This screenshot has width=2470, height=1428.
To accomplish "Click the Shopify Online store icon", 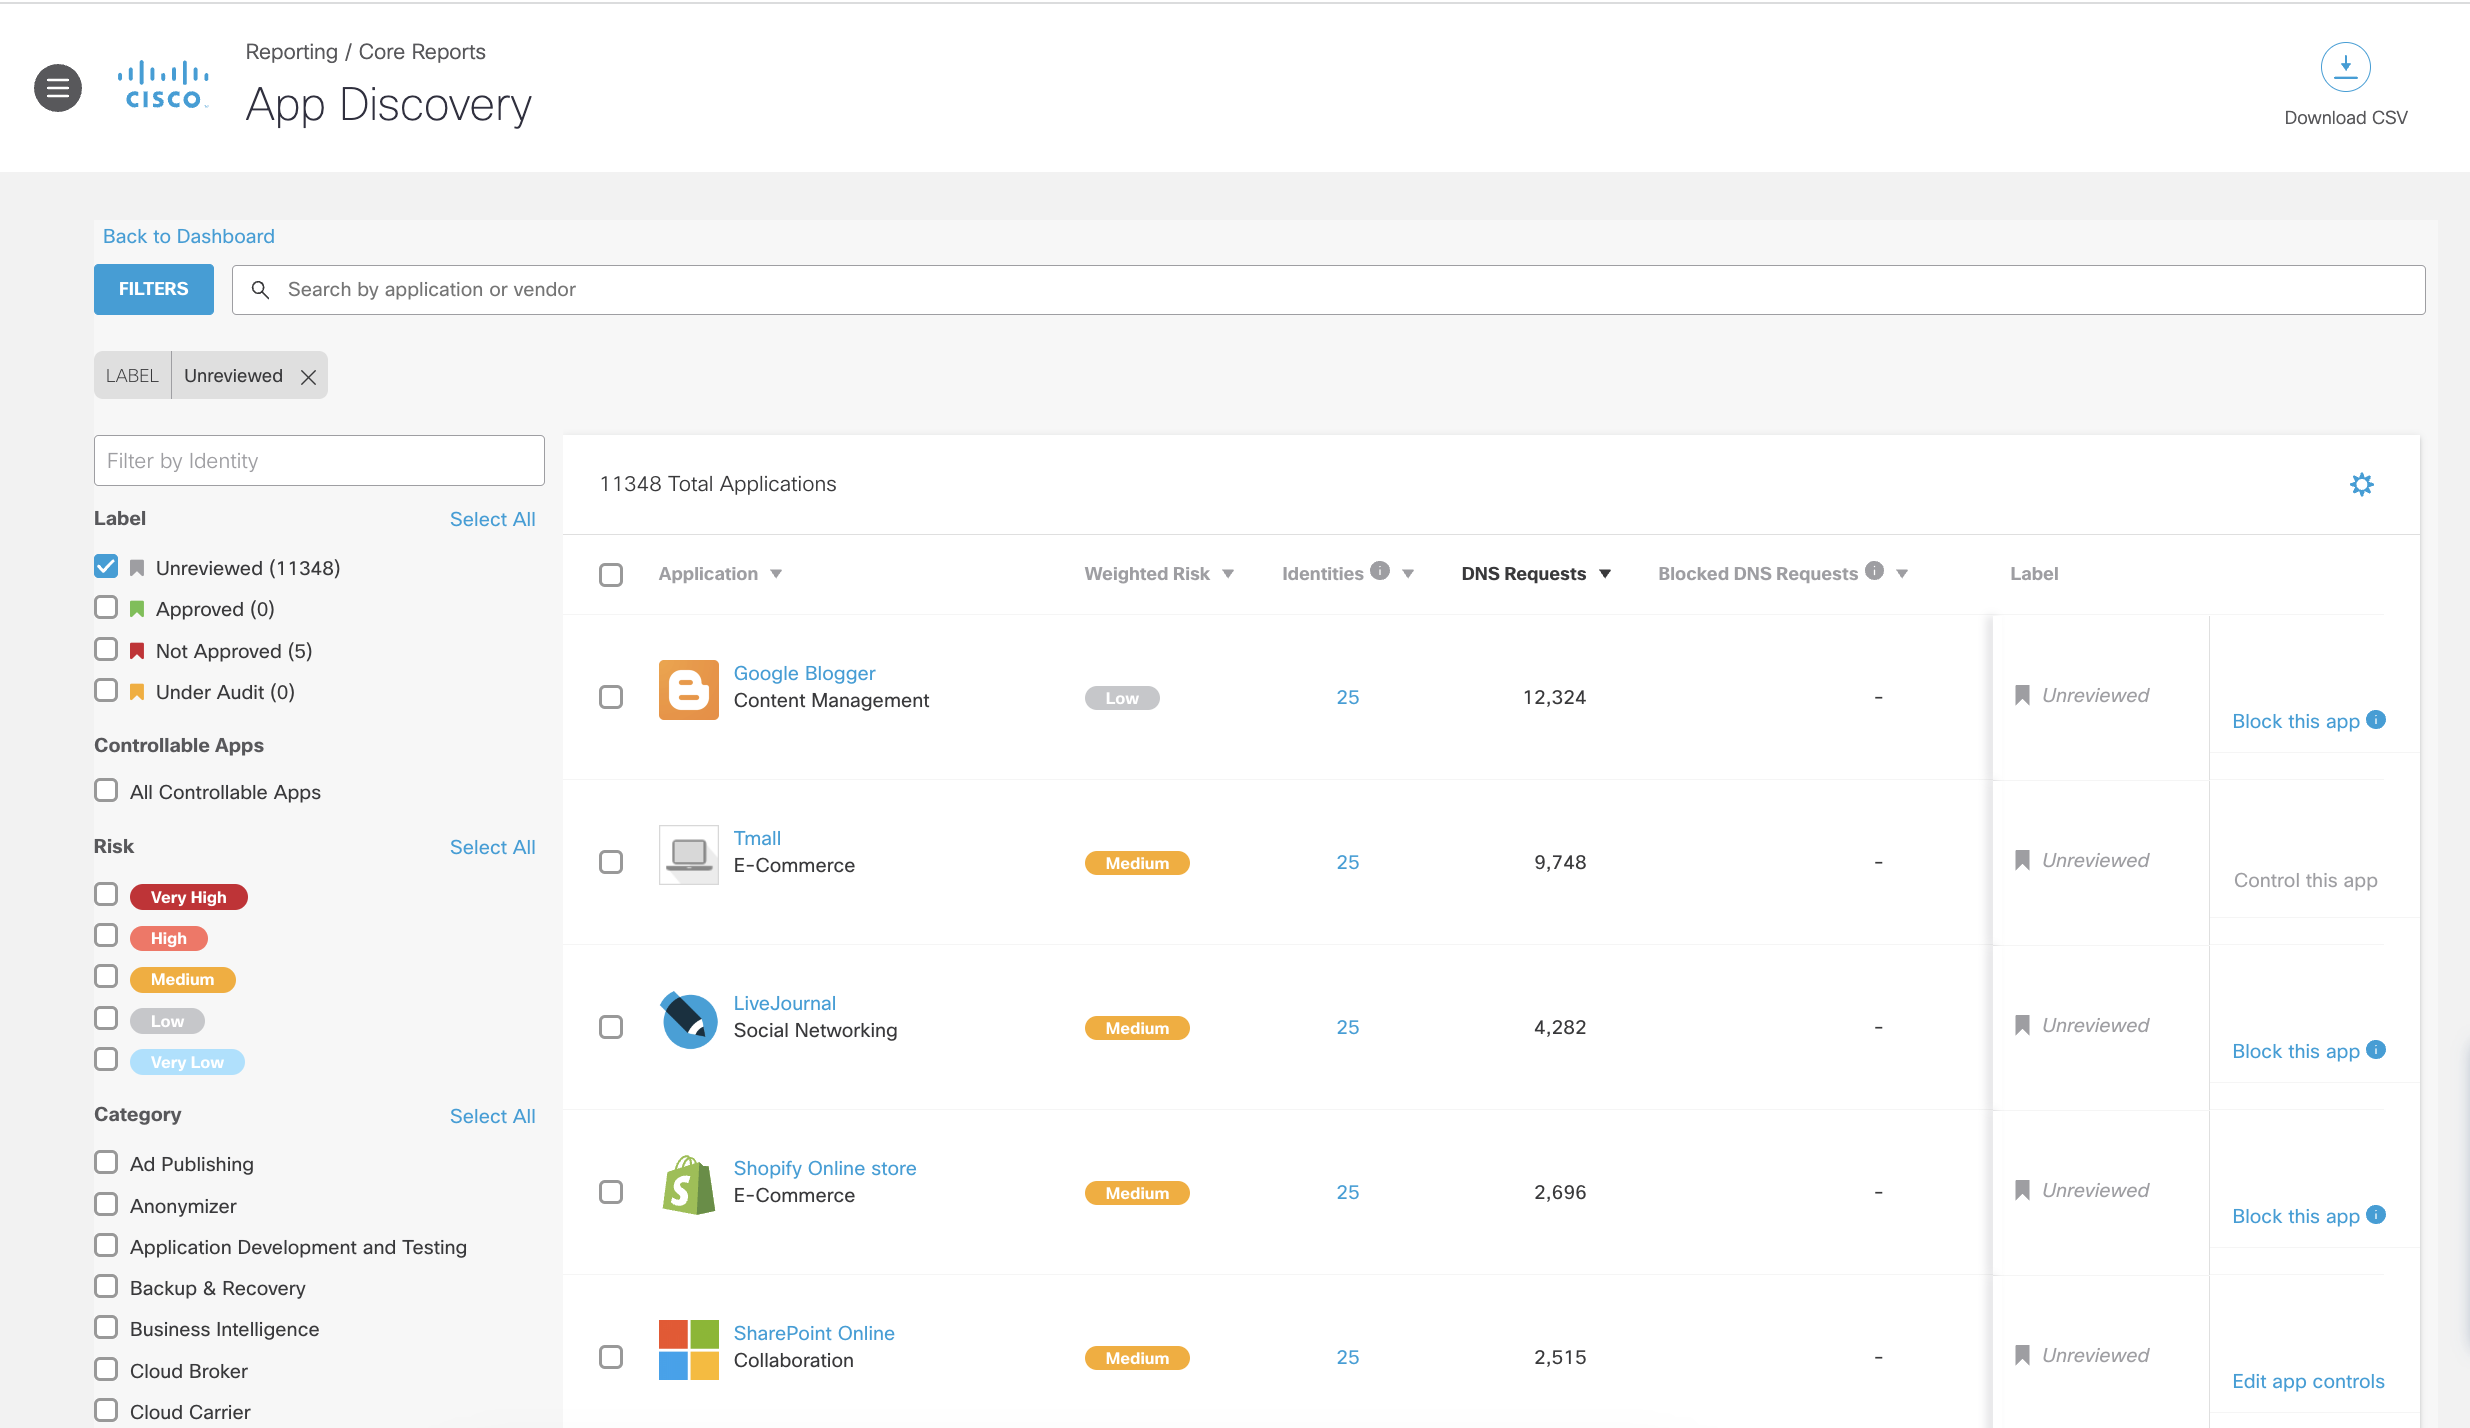I will coord(689,1185).
